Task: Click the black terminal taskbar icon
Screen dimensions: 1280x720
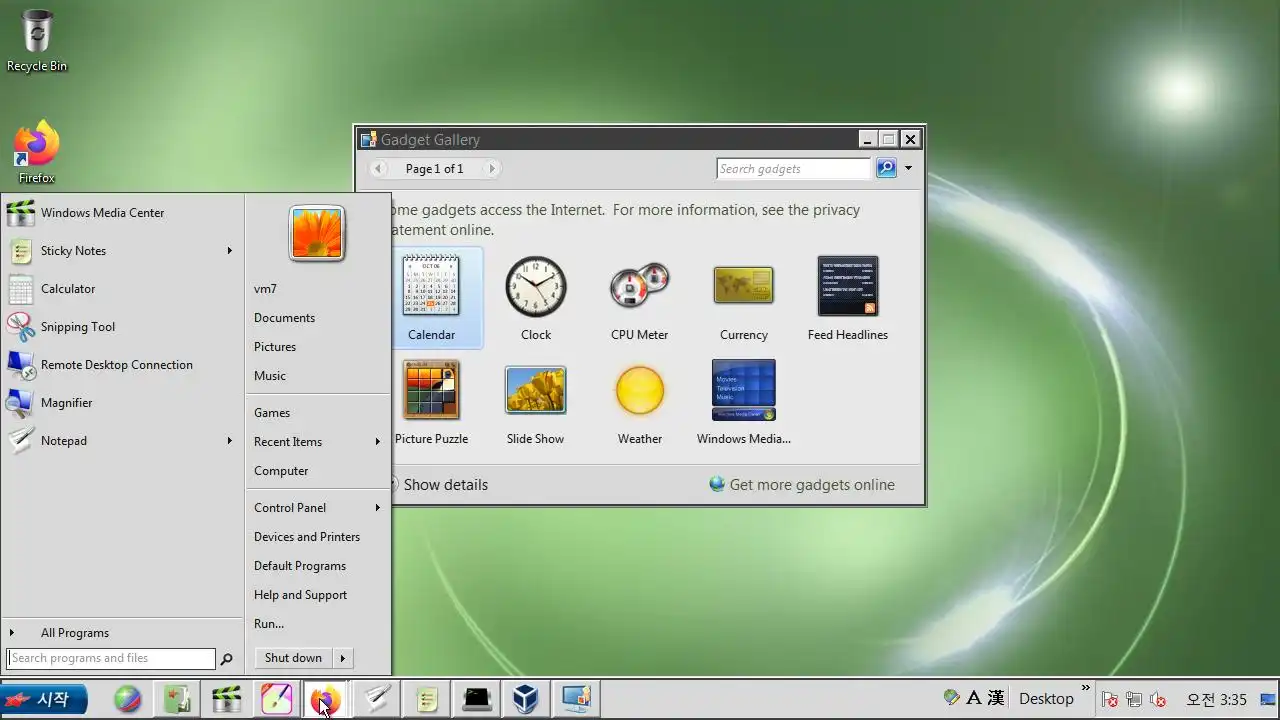Action: 476,699
